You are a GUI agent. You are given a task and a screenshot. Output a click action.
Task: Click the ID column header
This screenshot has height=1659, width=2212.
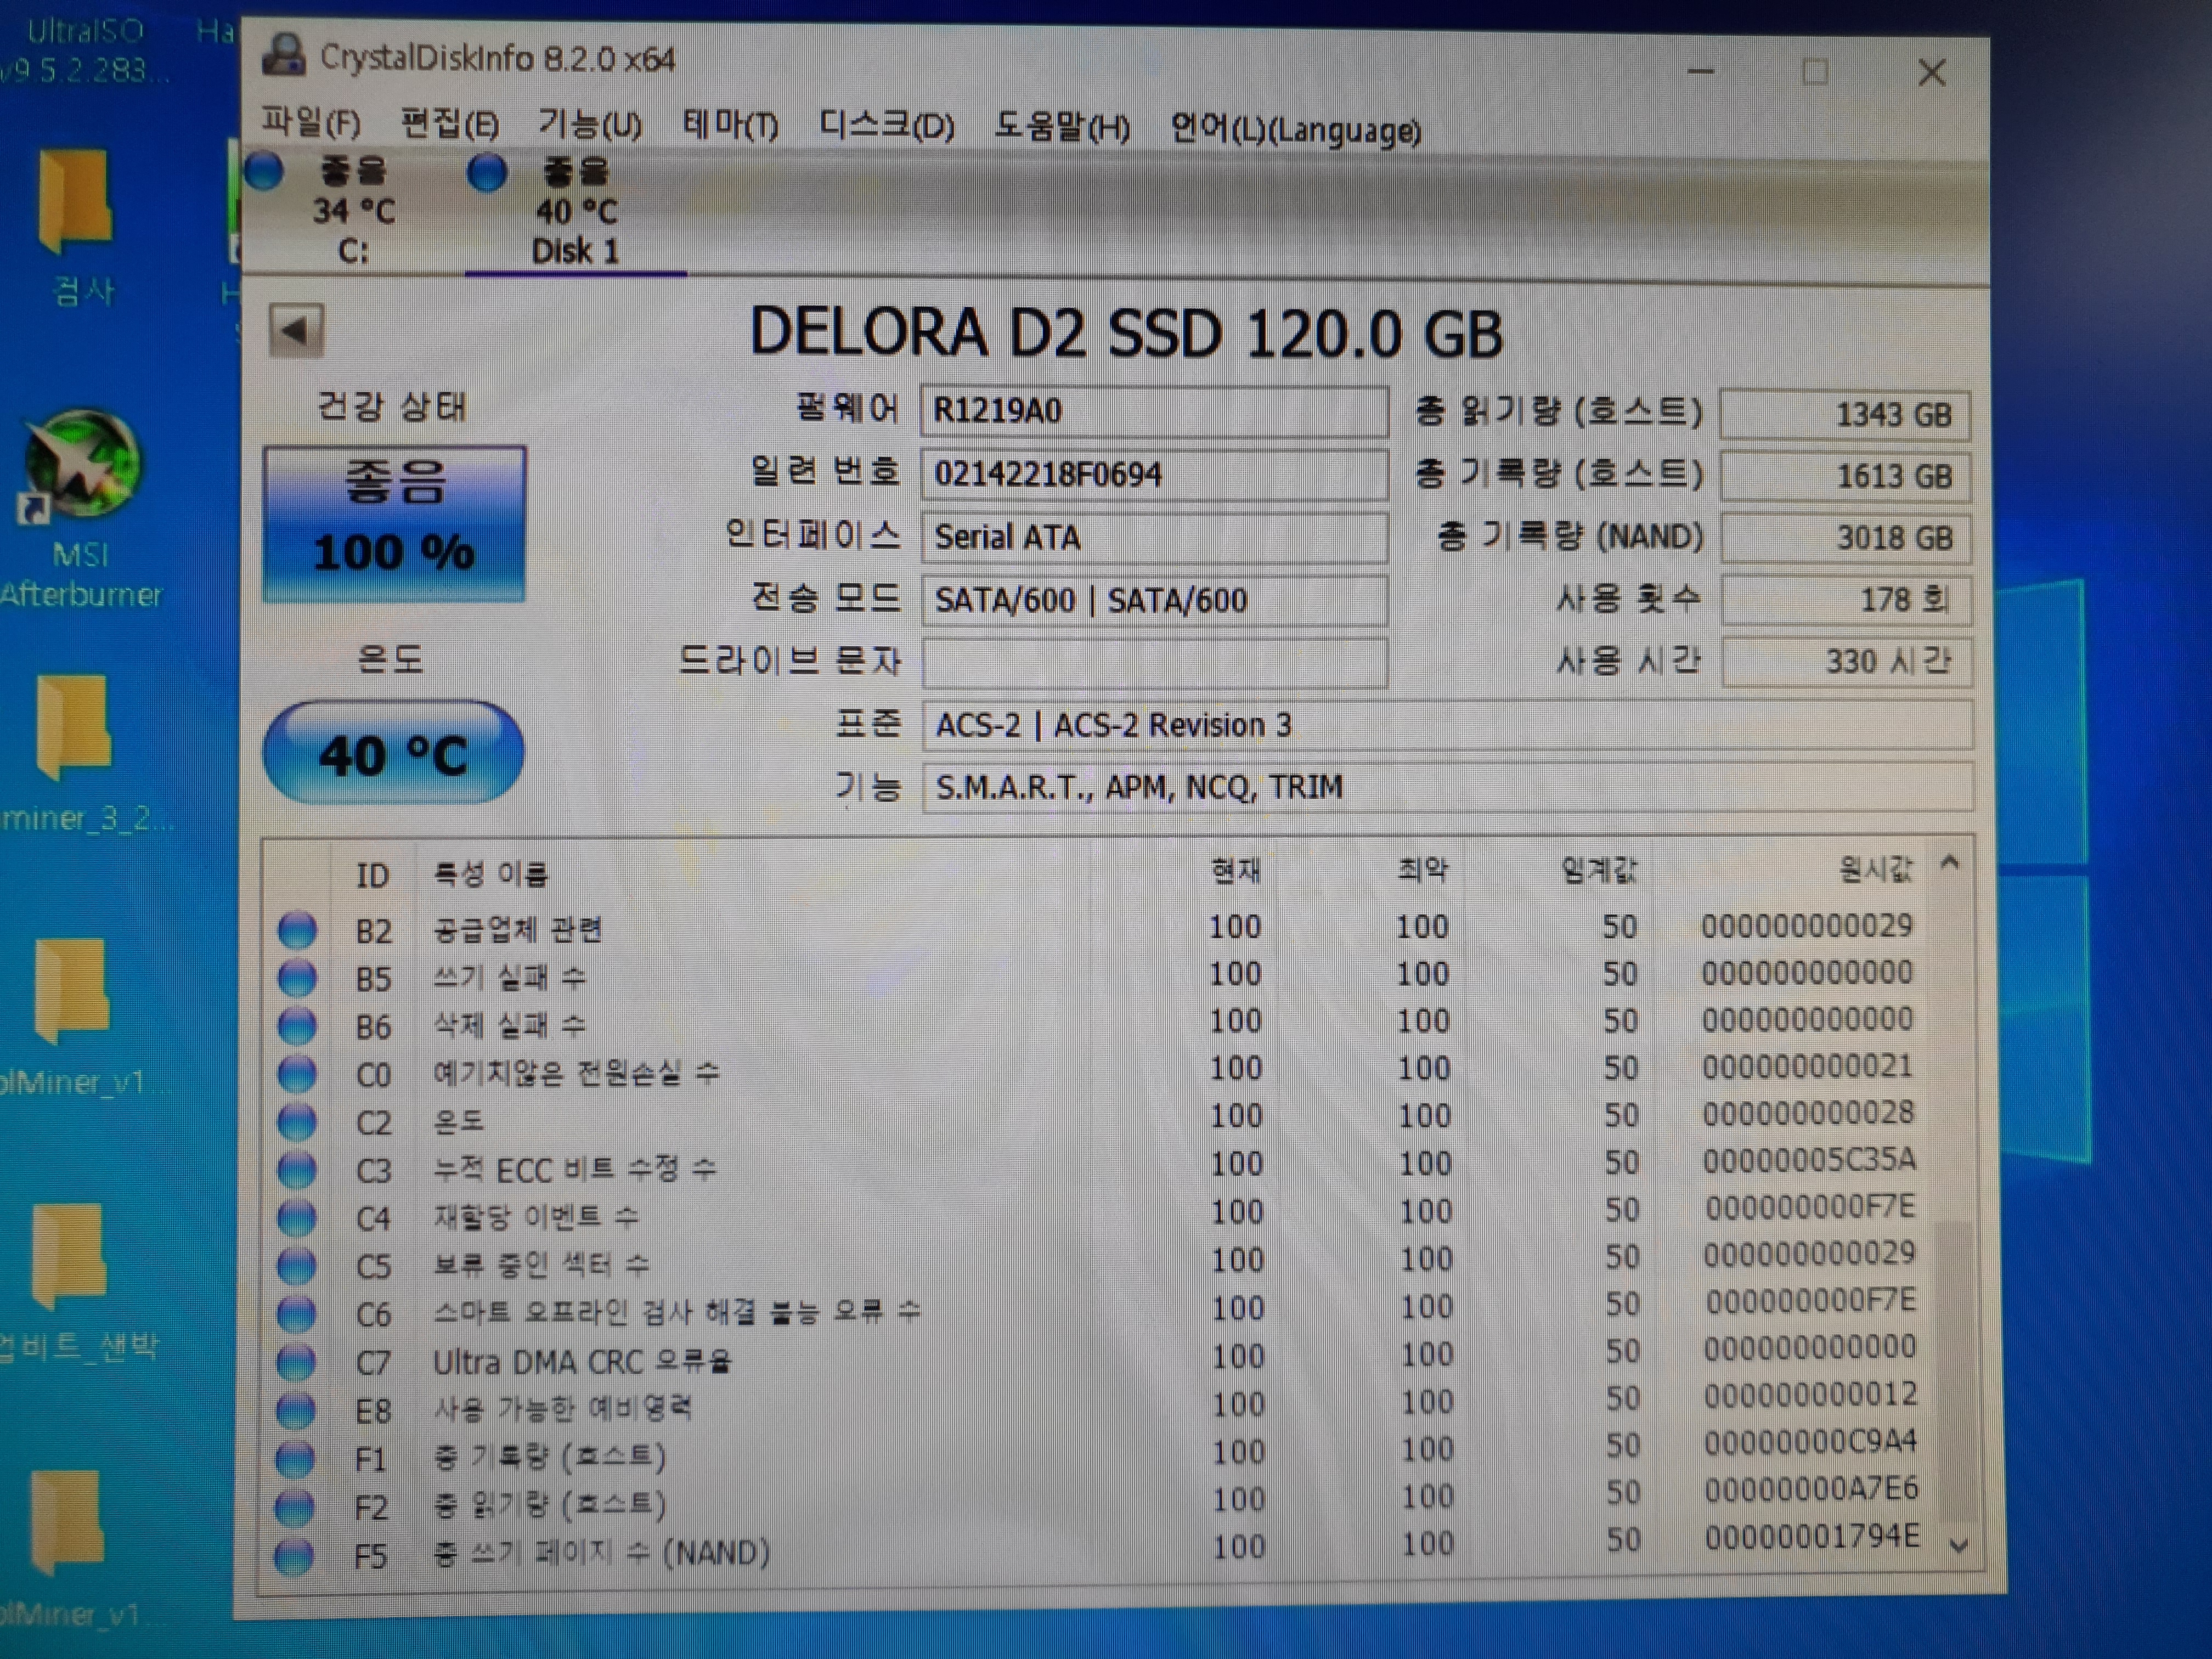373,876
